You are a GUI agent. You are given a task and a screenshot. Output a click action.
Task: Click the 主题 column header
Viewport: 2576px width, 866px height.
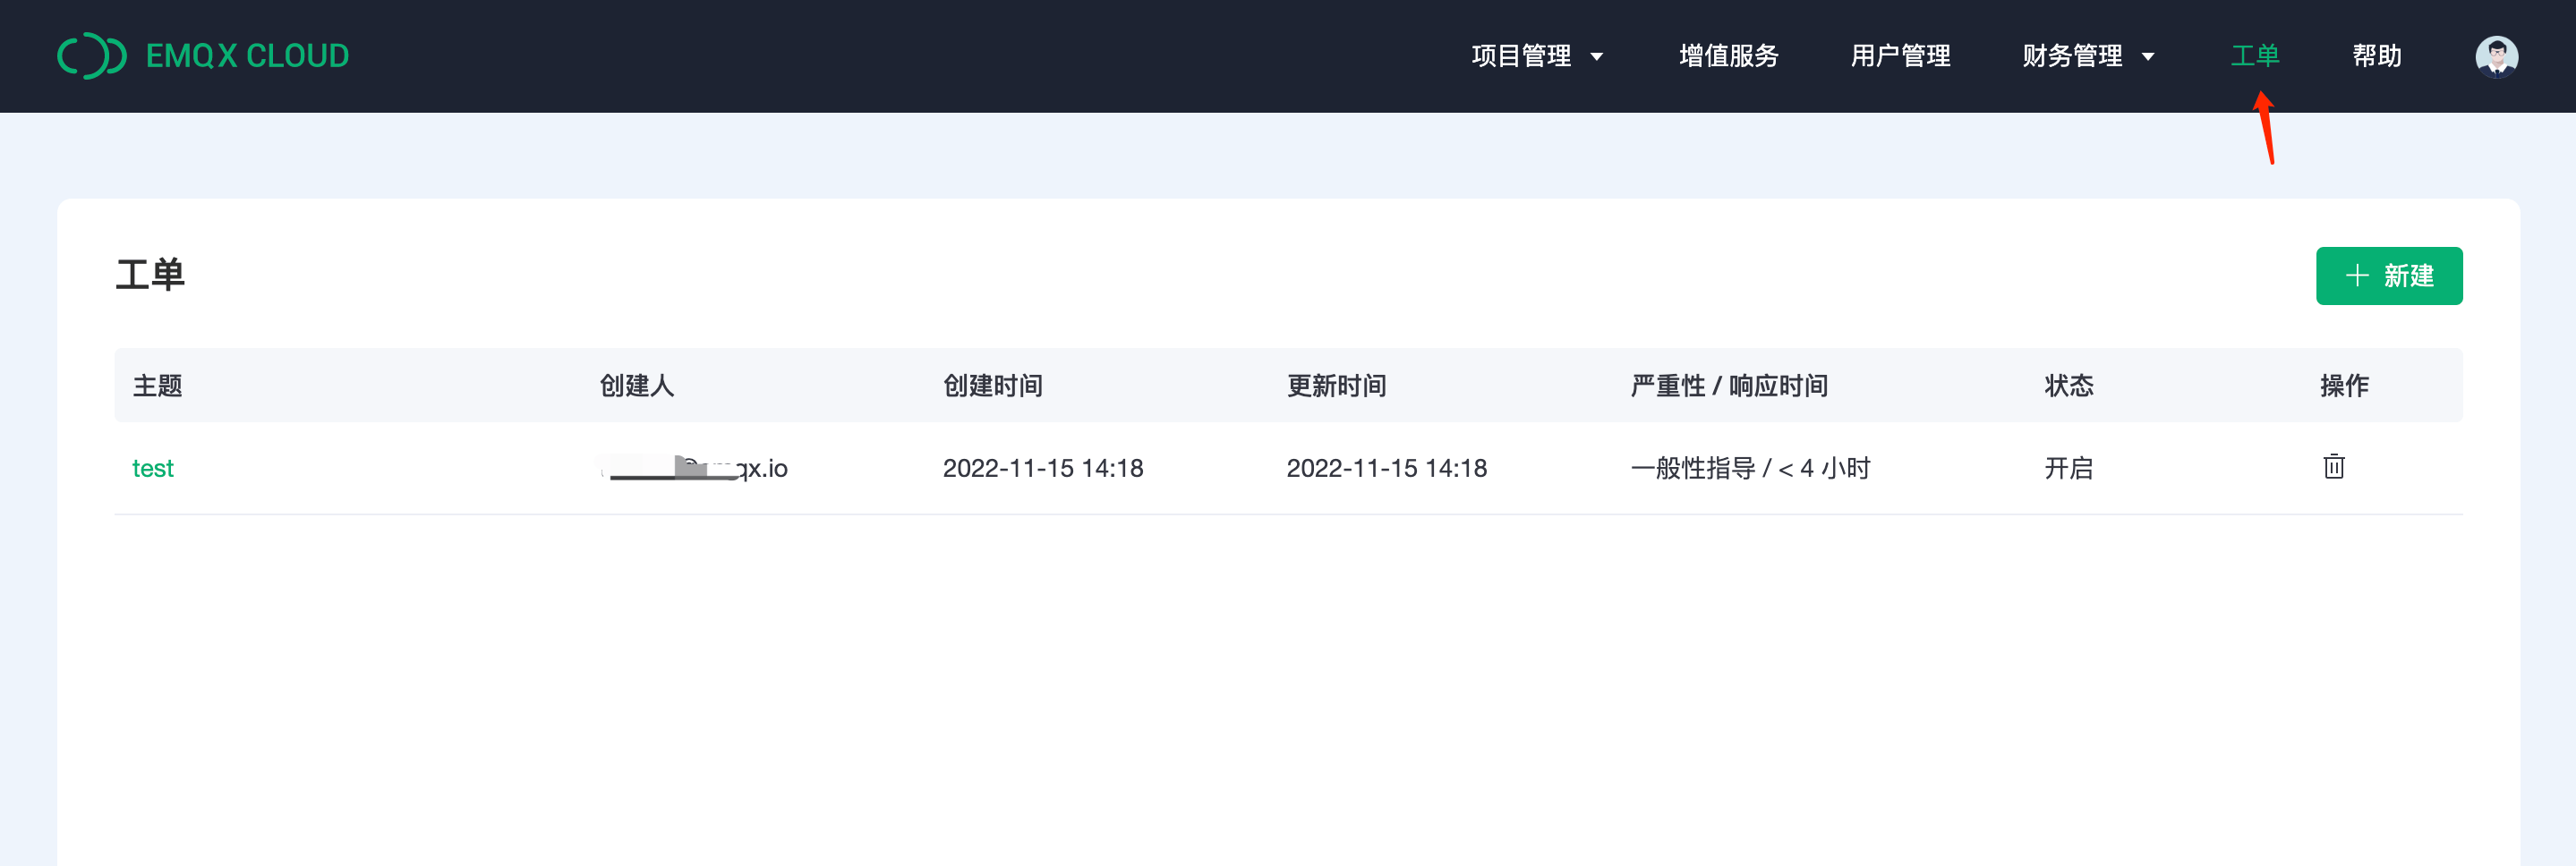pos(158,386)
